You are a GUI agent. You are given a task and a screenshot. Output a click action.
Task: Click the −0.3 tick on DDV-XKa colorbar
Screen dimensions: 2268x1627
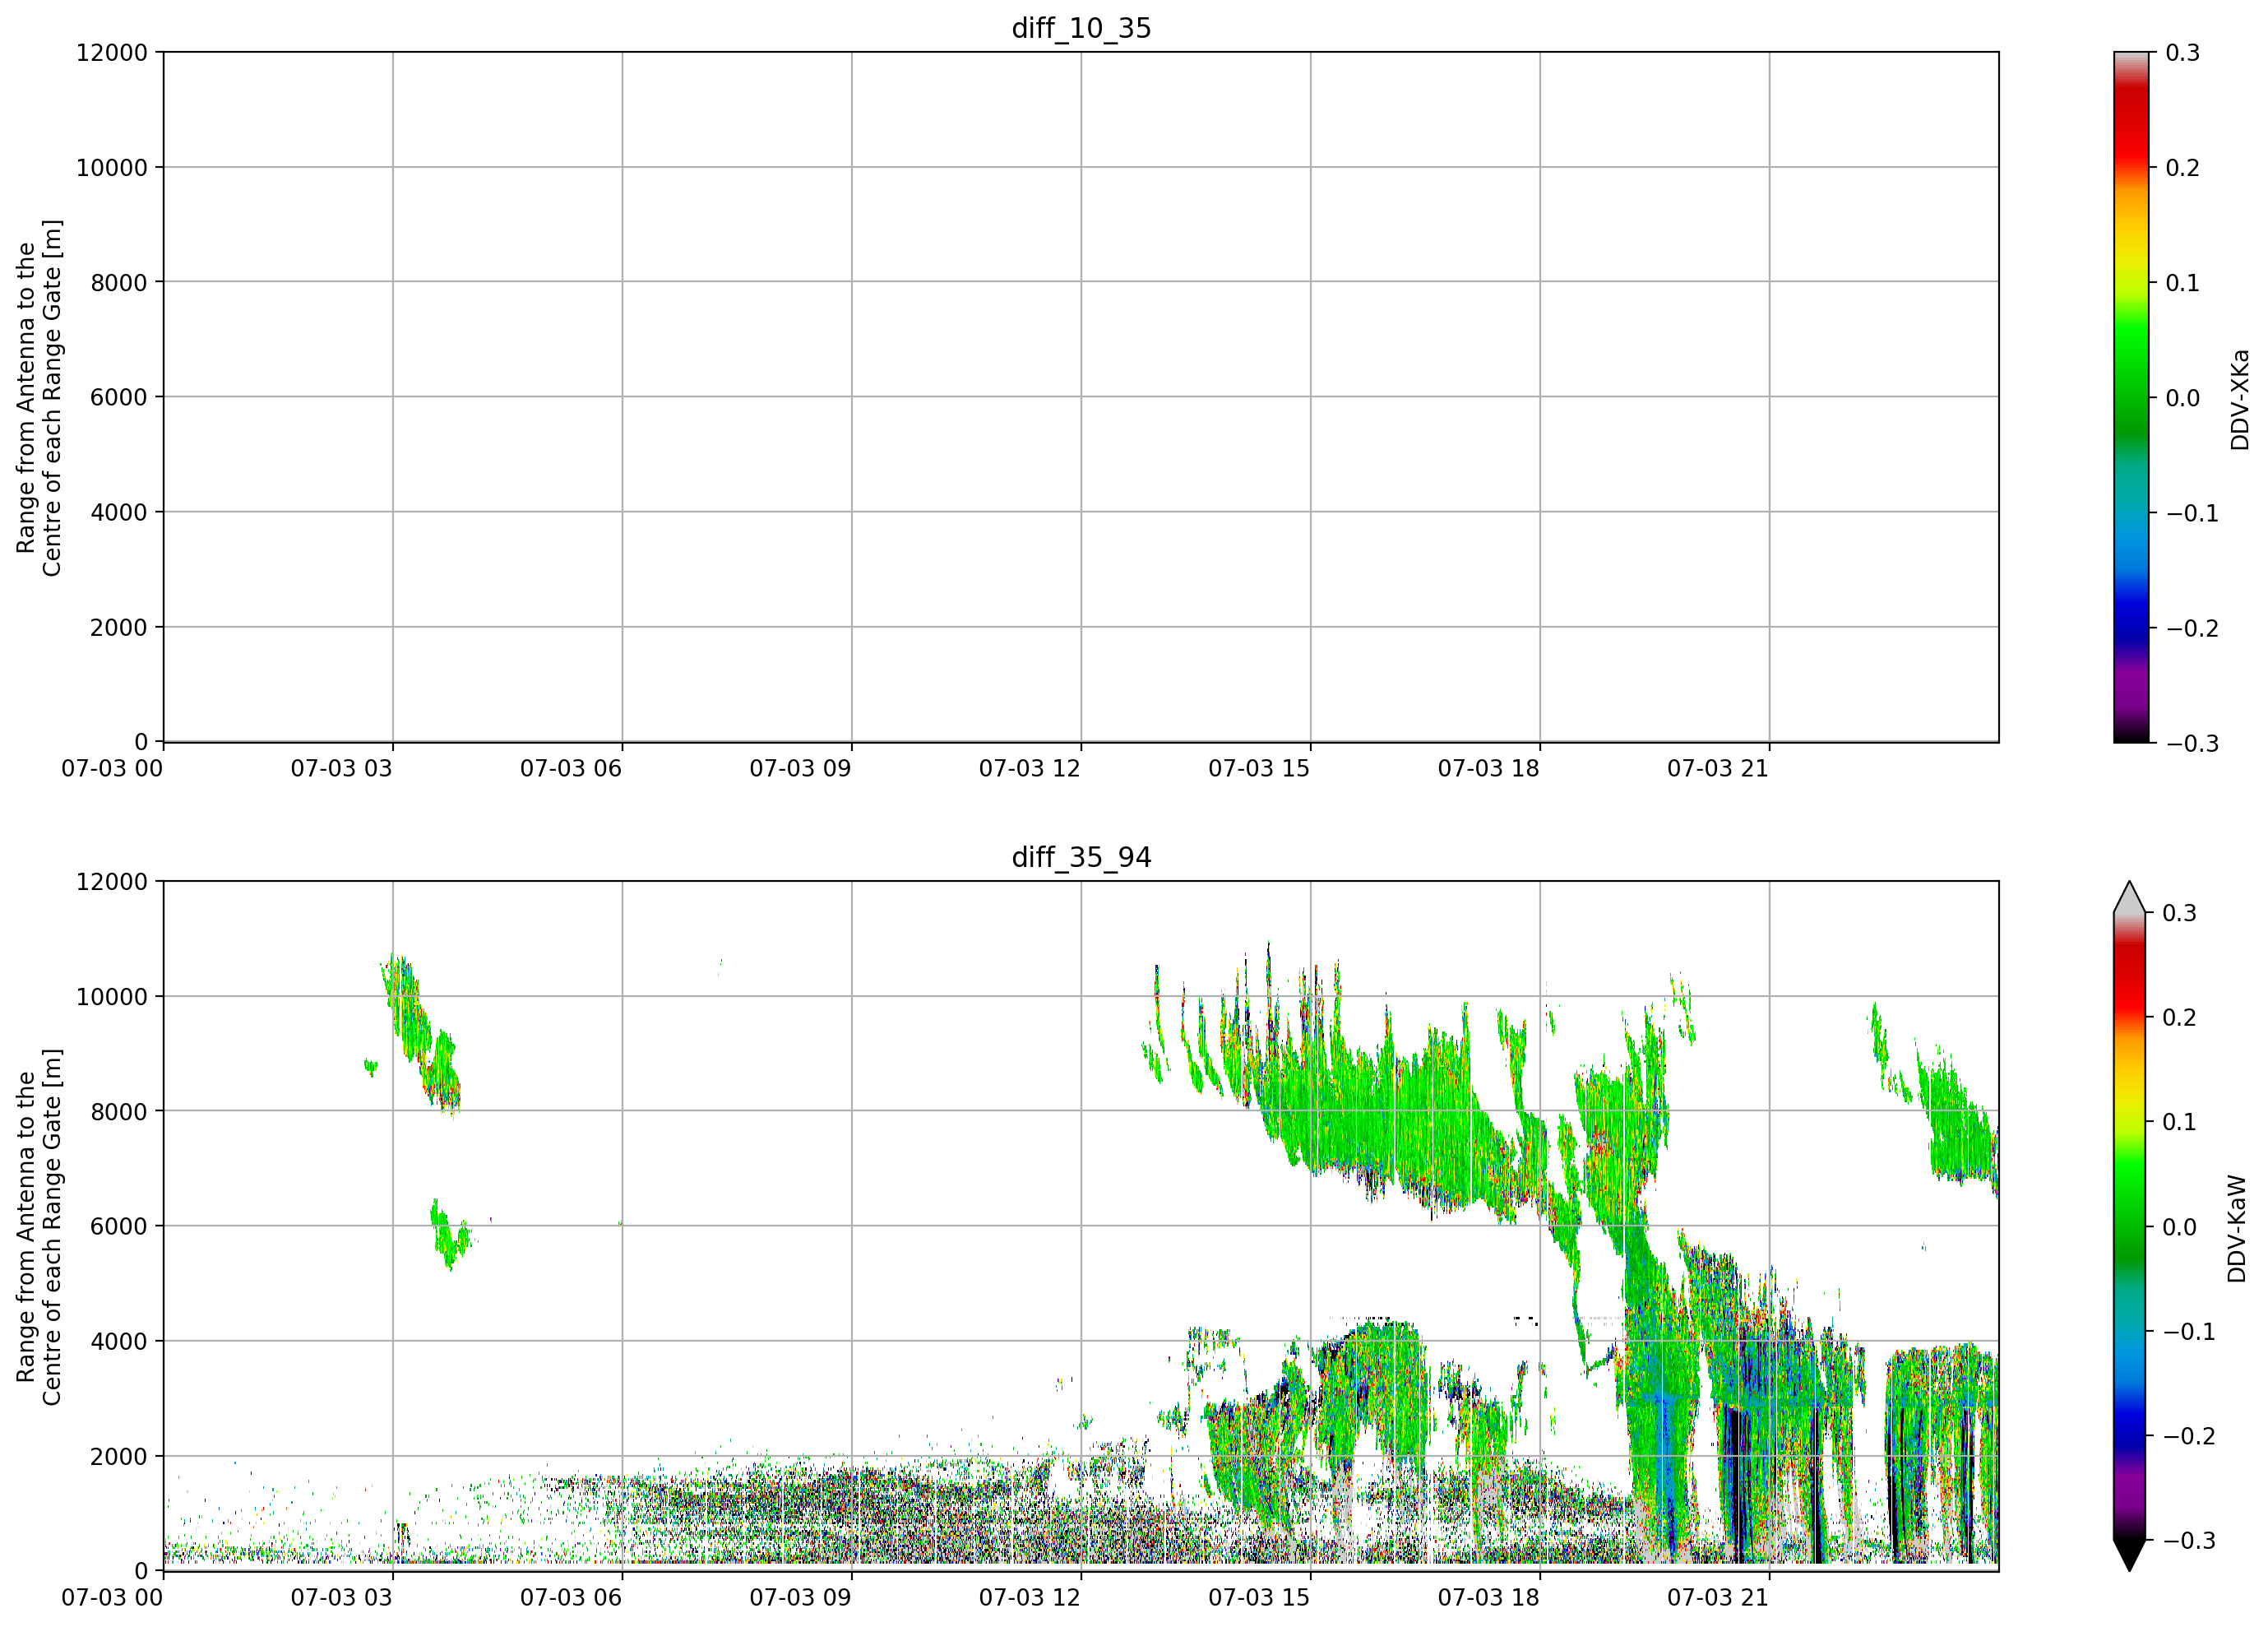[2192, 743]
